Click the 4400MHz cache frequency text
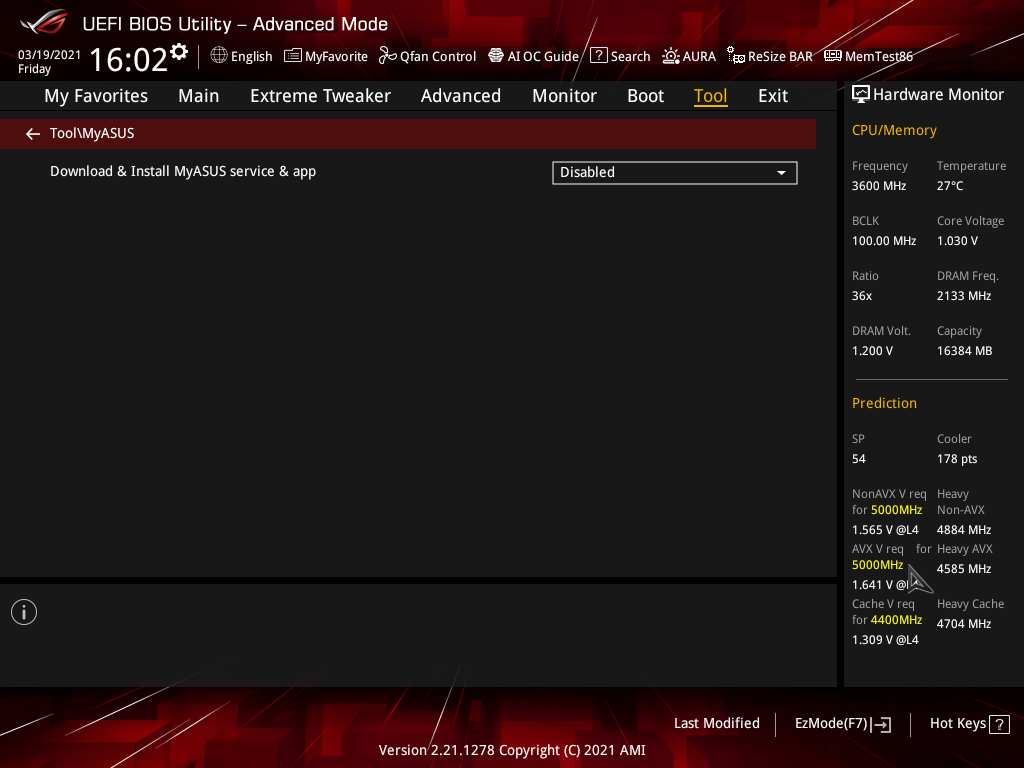This screenshot has height=768, width=1024. 896,620
